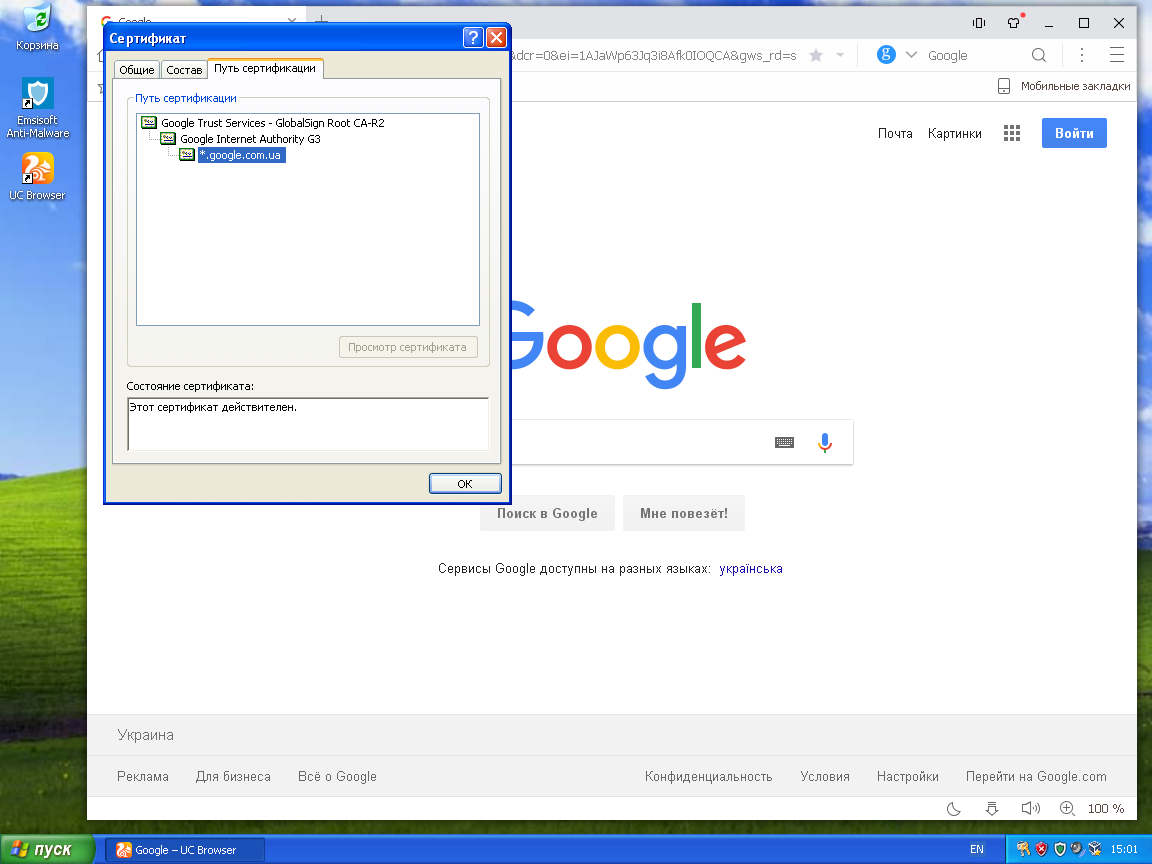1152x864 pixels.
Task: Open the on-screen keyboard icon in search box
Action: [784, 442]
